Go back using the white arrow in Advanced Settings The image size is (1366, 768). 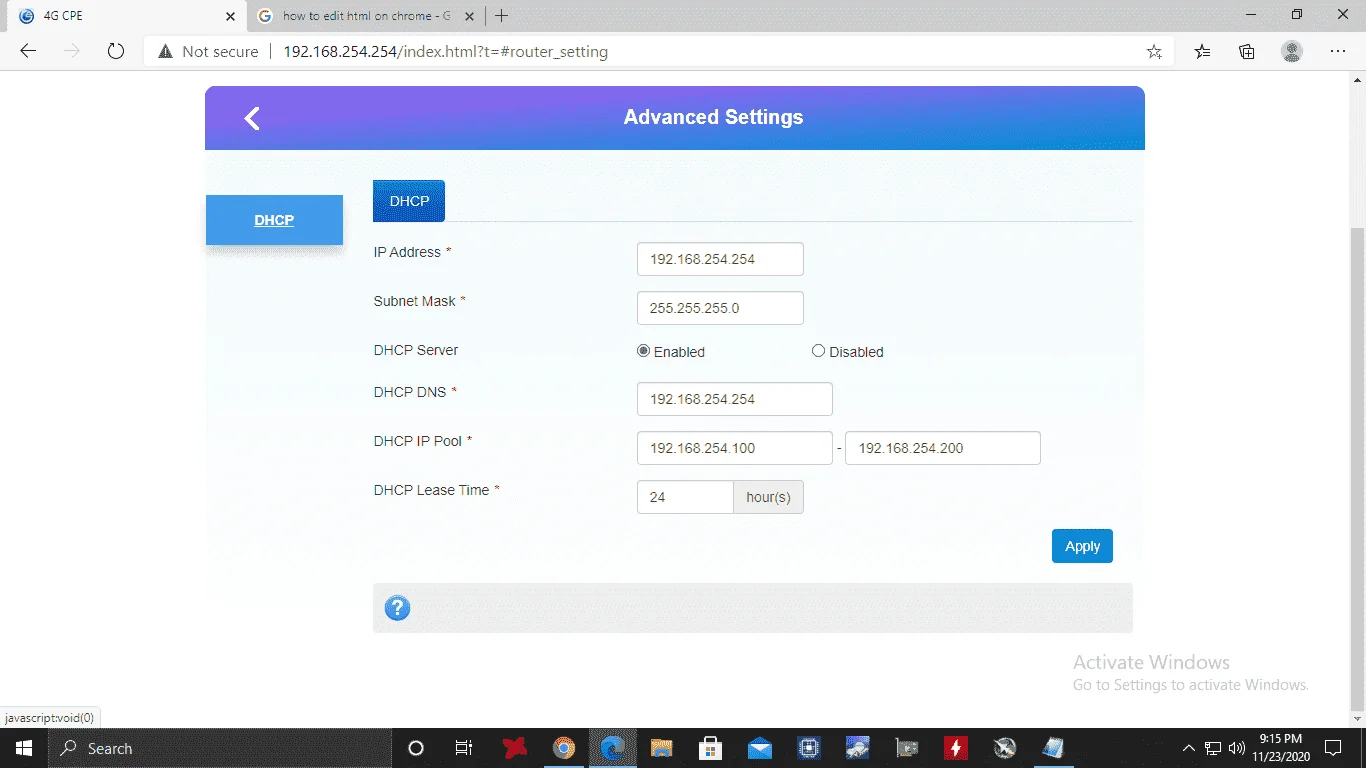click(x=252, y=118)
